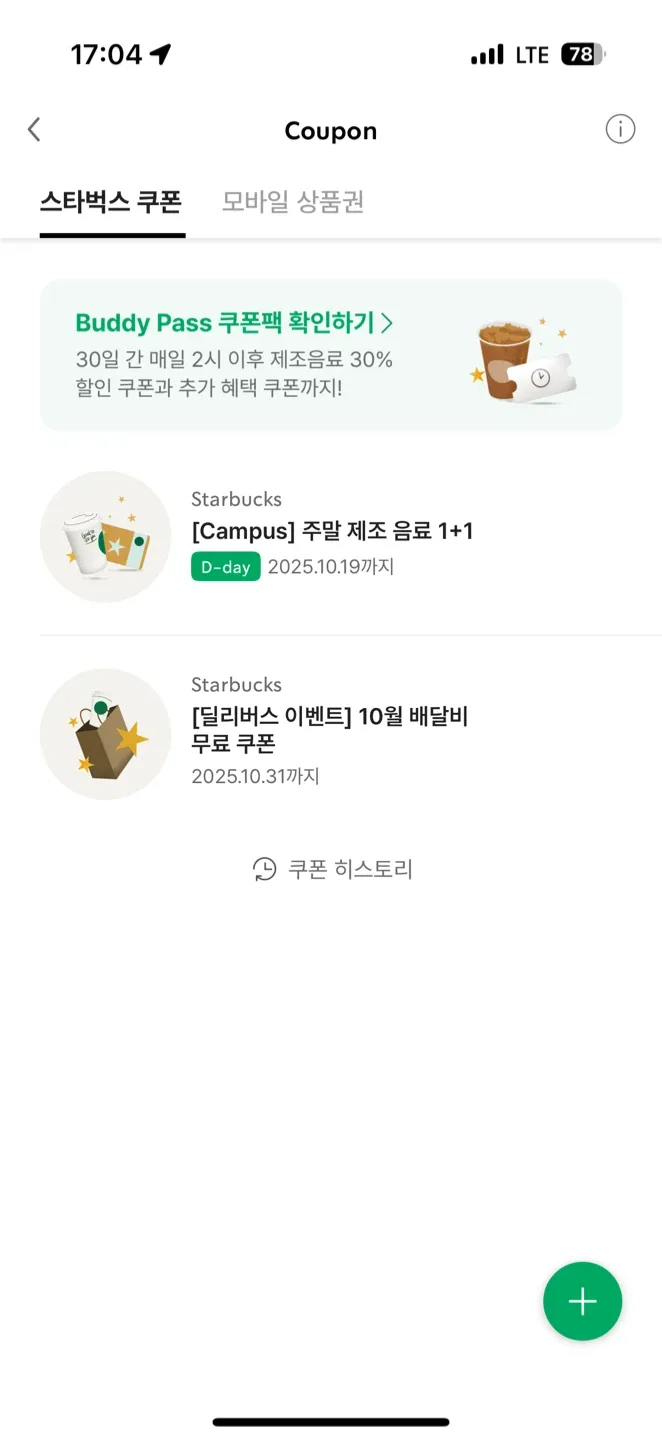Open the coupon info icon
This screenshot has height=1440, width=662.
click(620, 130)
